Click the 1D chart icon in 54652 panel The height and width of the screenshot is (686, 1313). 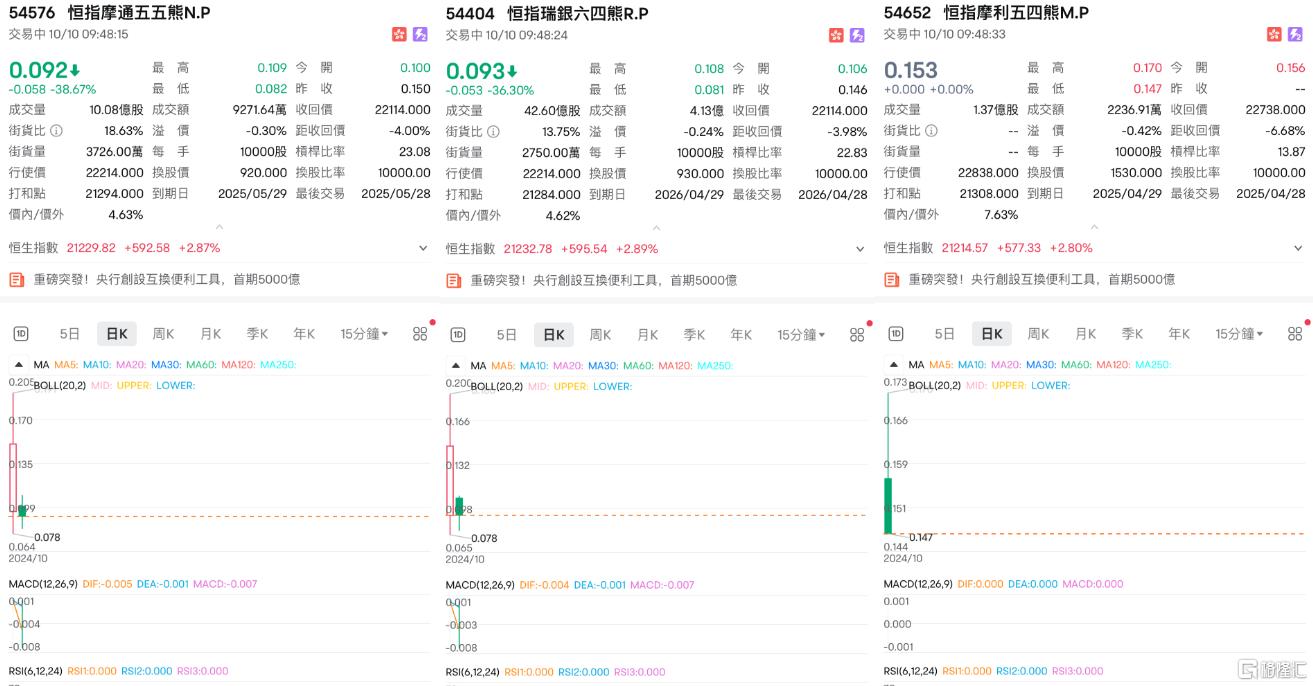pyautogui.click(x=895, y=333)
